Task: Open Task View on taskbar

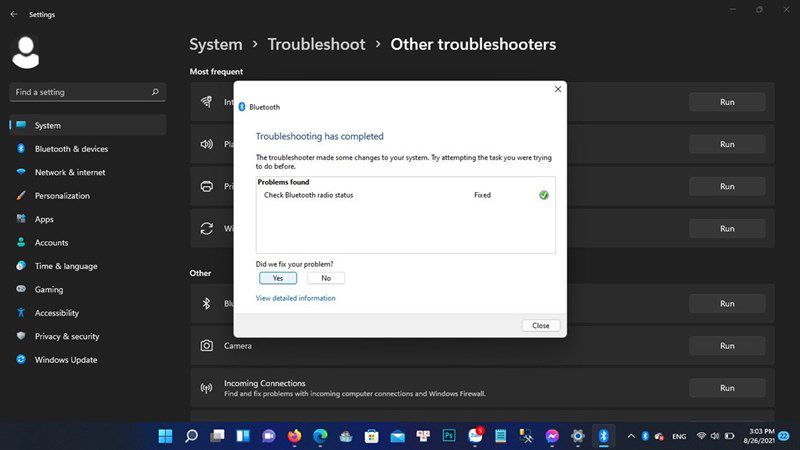Action: pos(217,436)
